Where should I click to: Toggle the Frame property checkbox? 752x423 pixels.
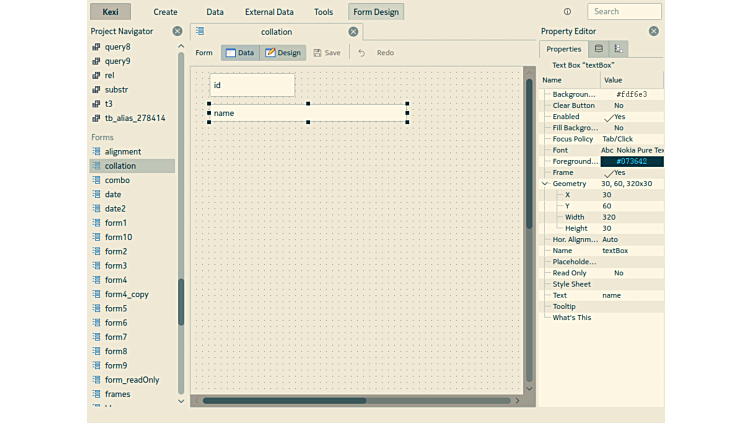pos(609,173)
